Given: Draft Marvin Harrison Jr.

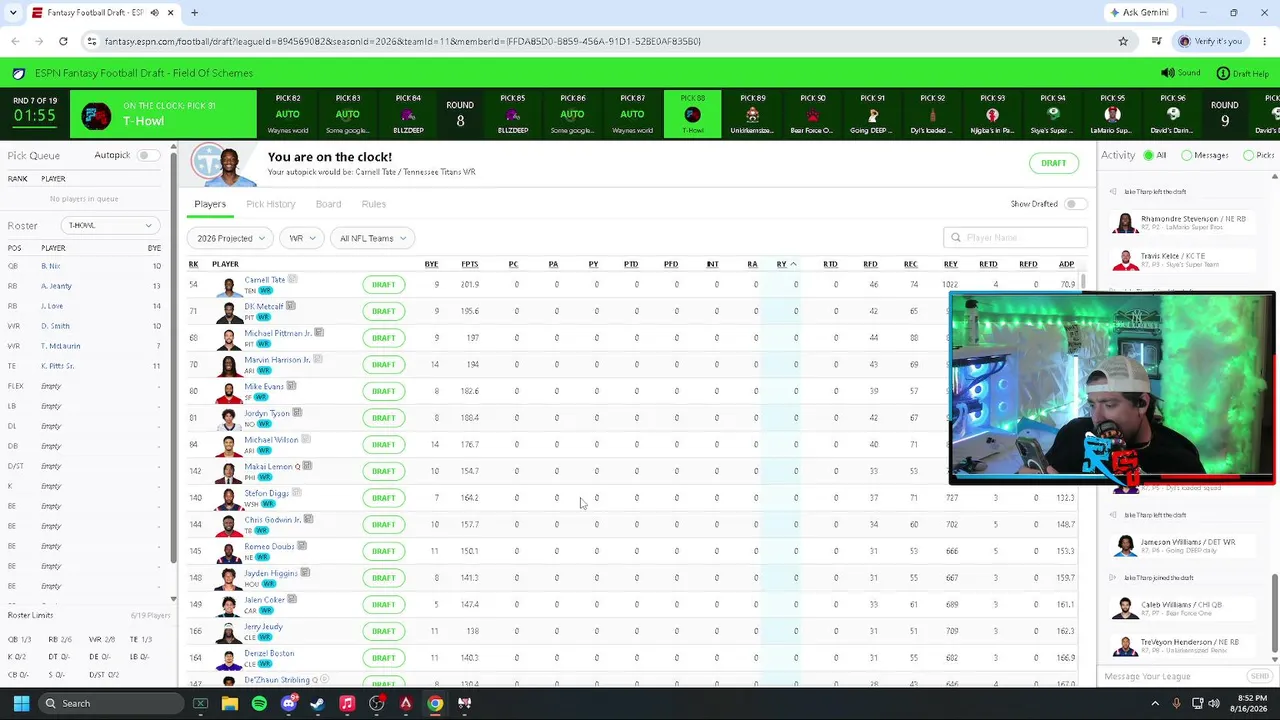Looking at the screenshot, I should point(383,365).
